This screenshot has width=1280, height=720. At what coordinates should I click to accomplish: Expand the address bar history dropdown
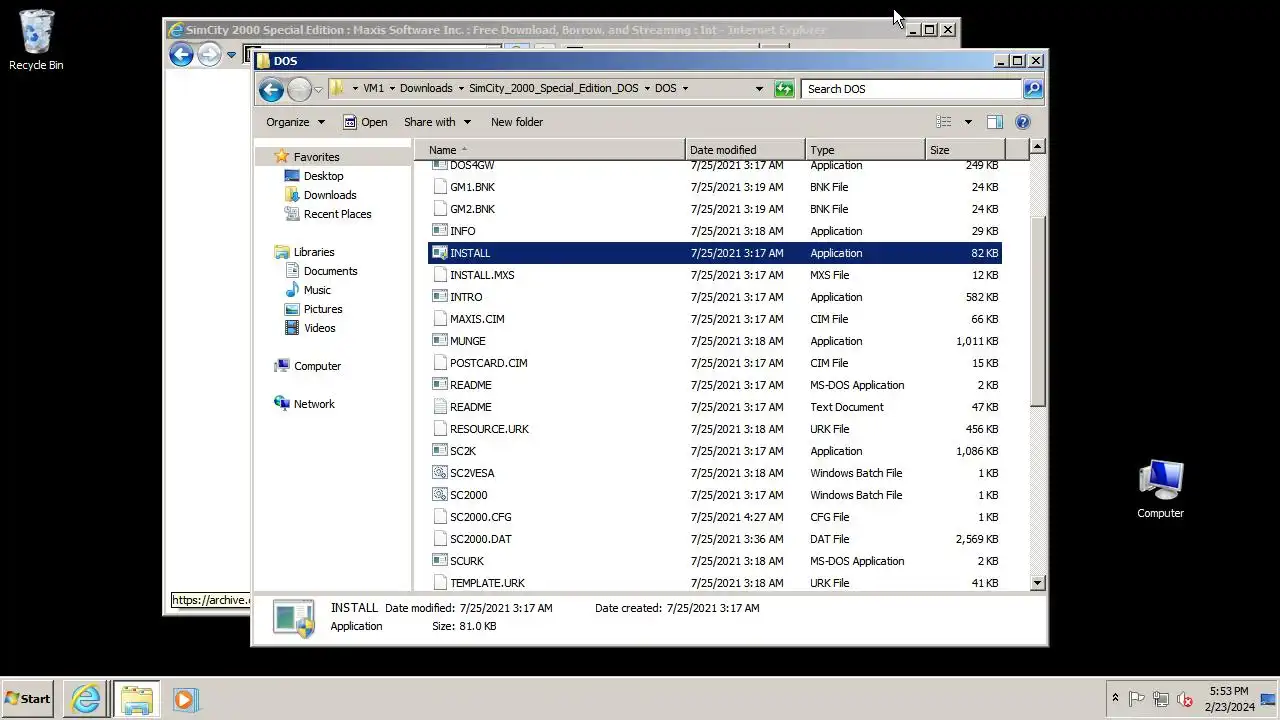click(759, 89)
